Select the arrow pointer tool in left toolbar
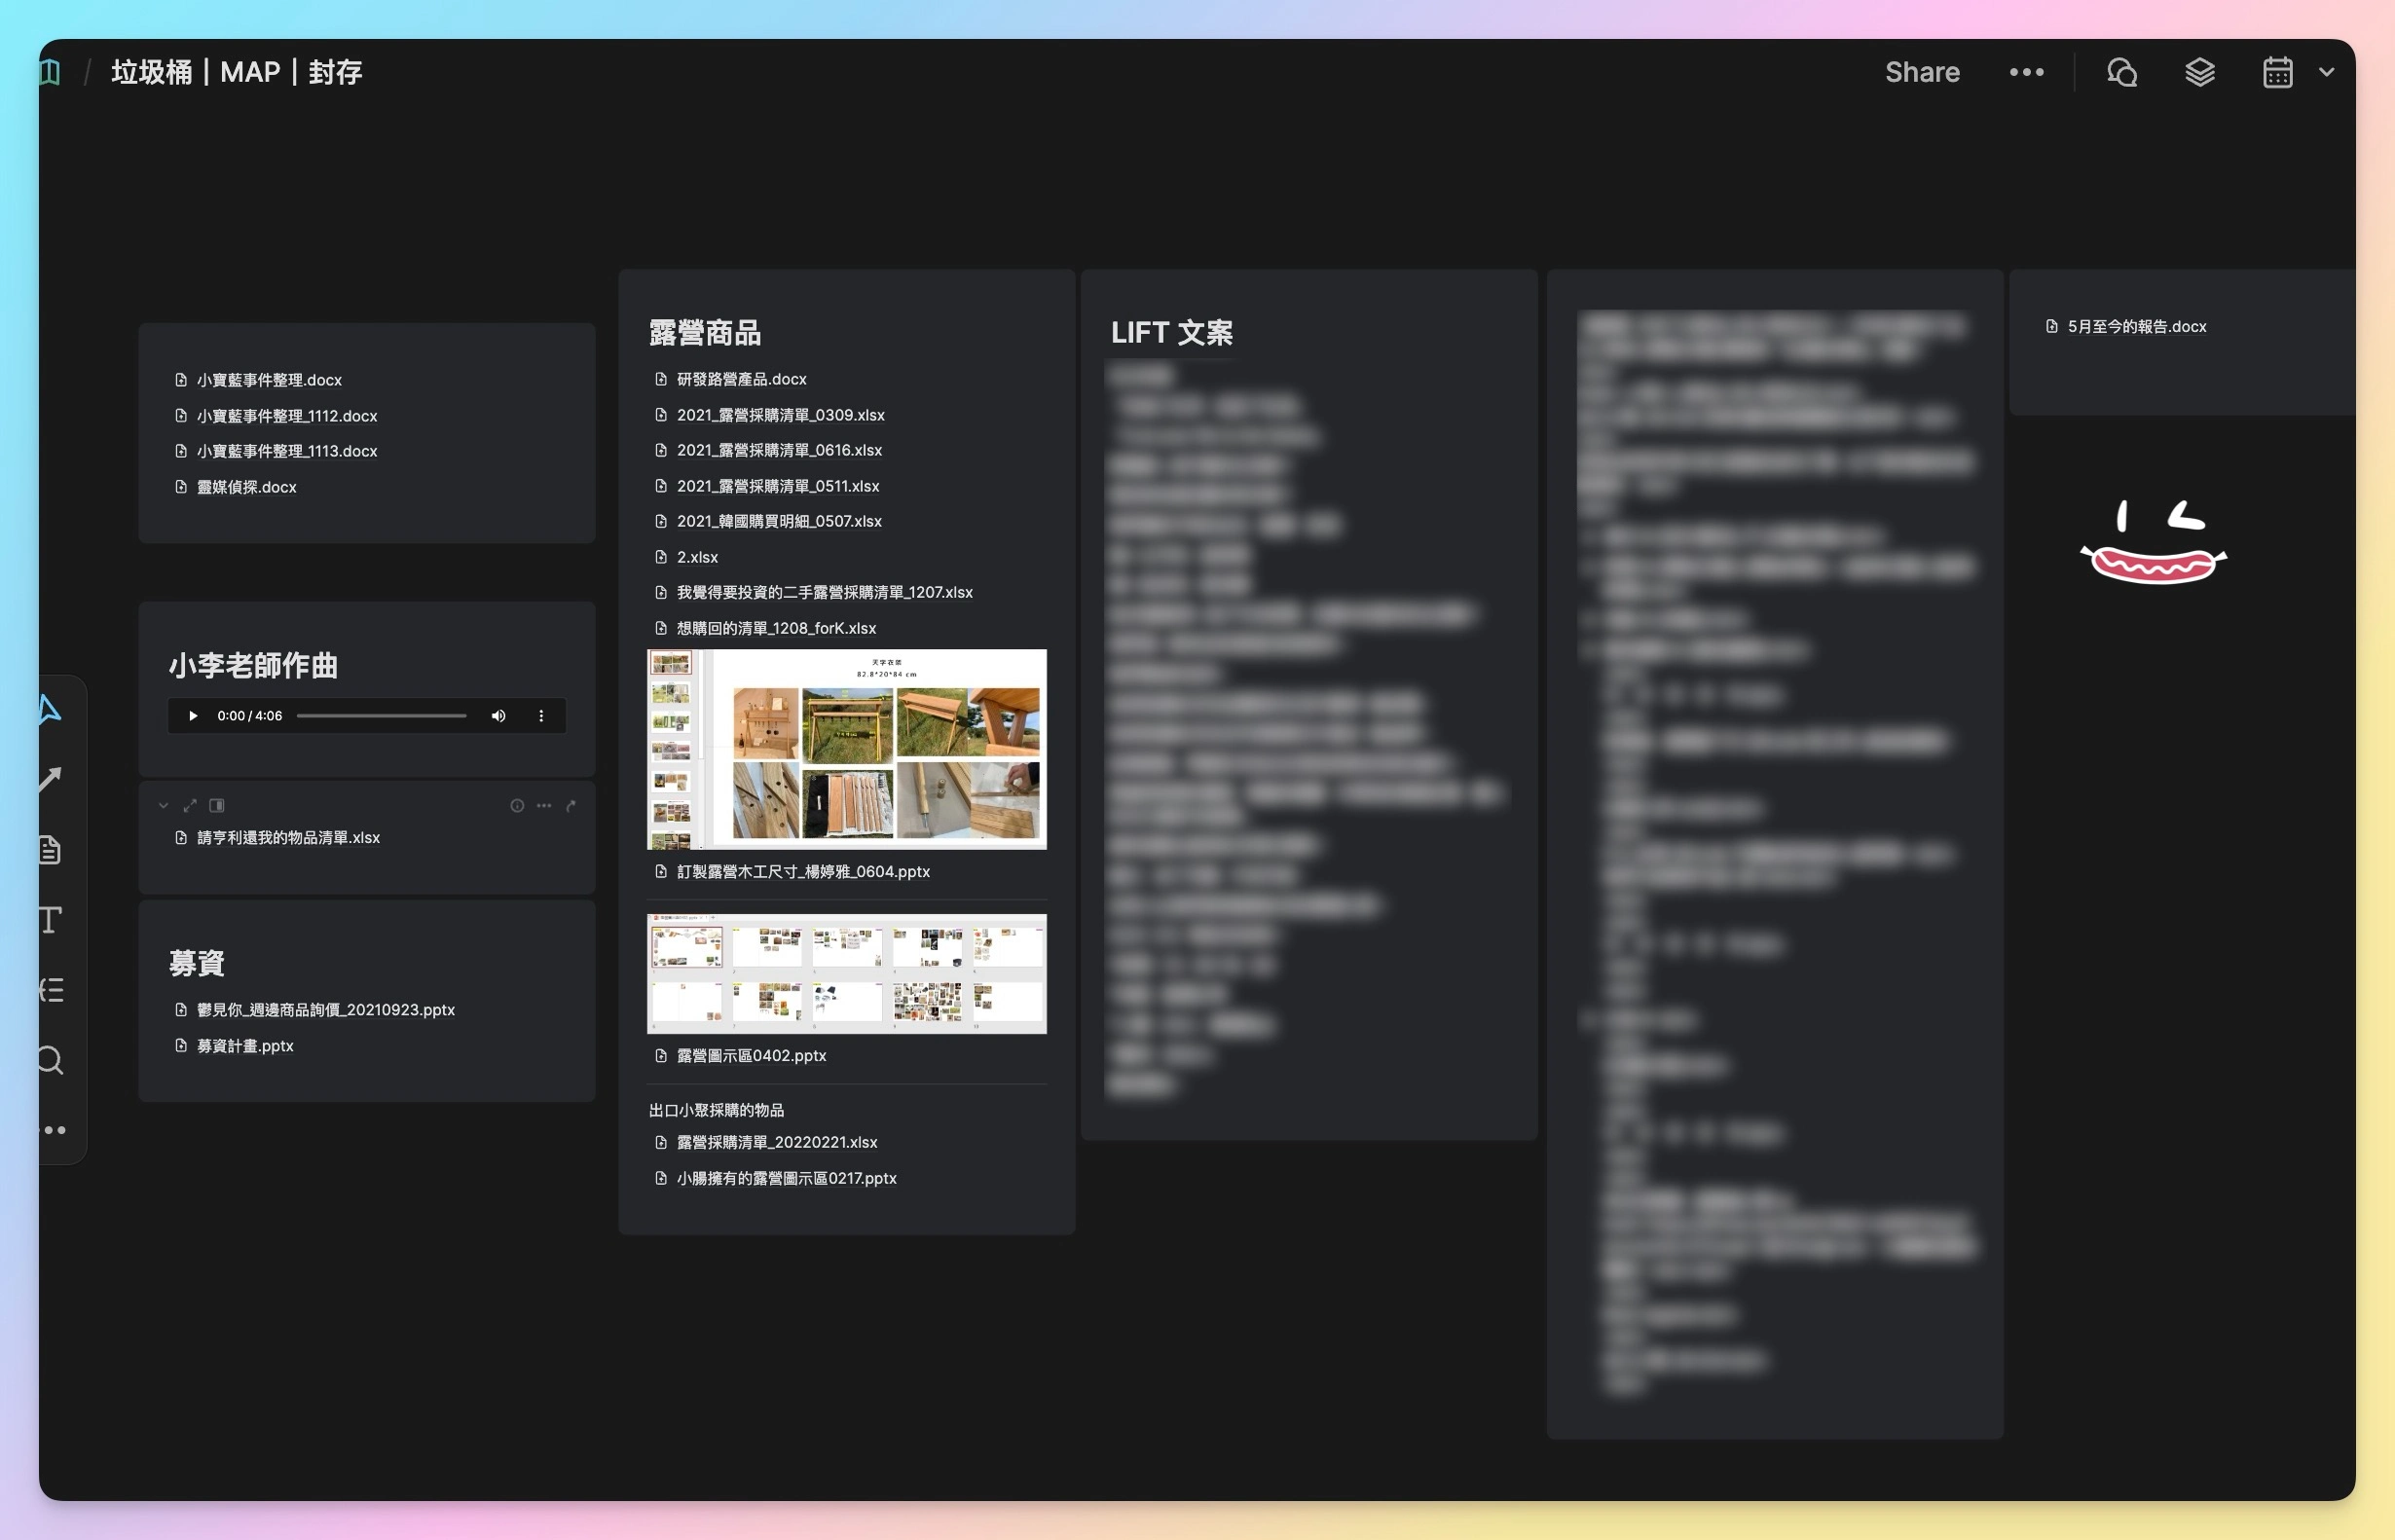The width and height of the screenshot is (2395, 1540). (x=50, y=709)
